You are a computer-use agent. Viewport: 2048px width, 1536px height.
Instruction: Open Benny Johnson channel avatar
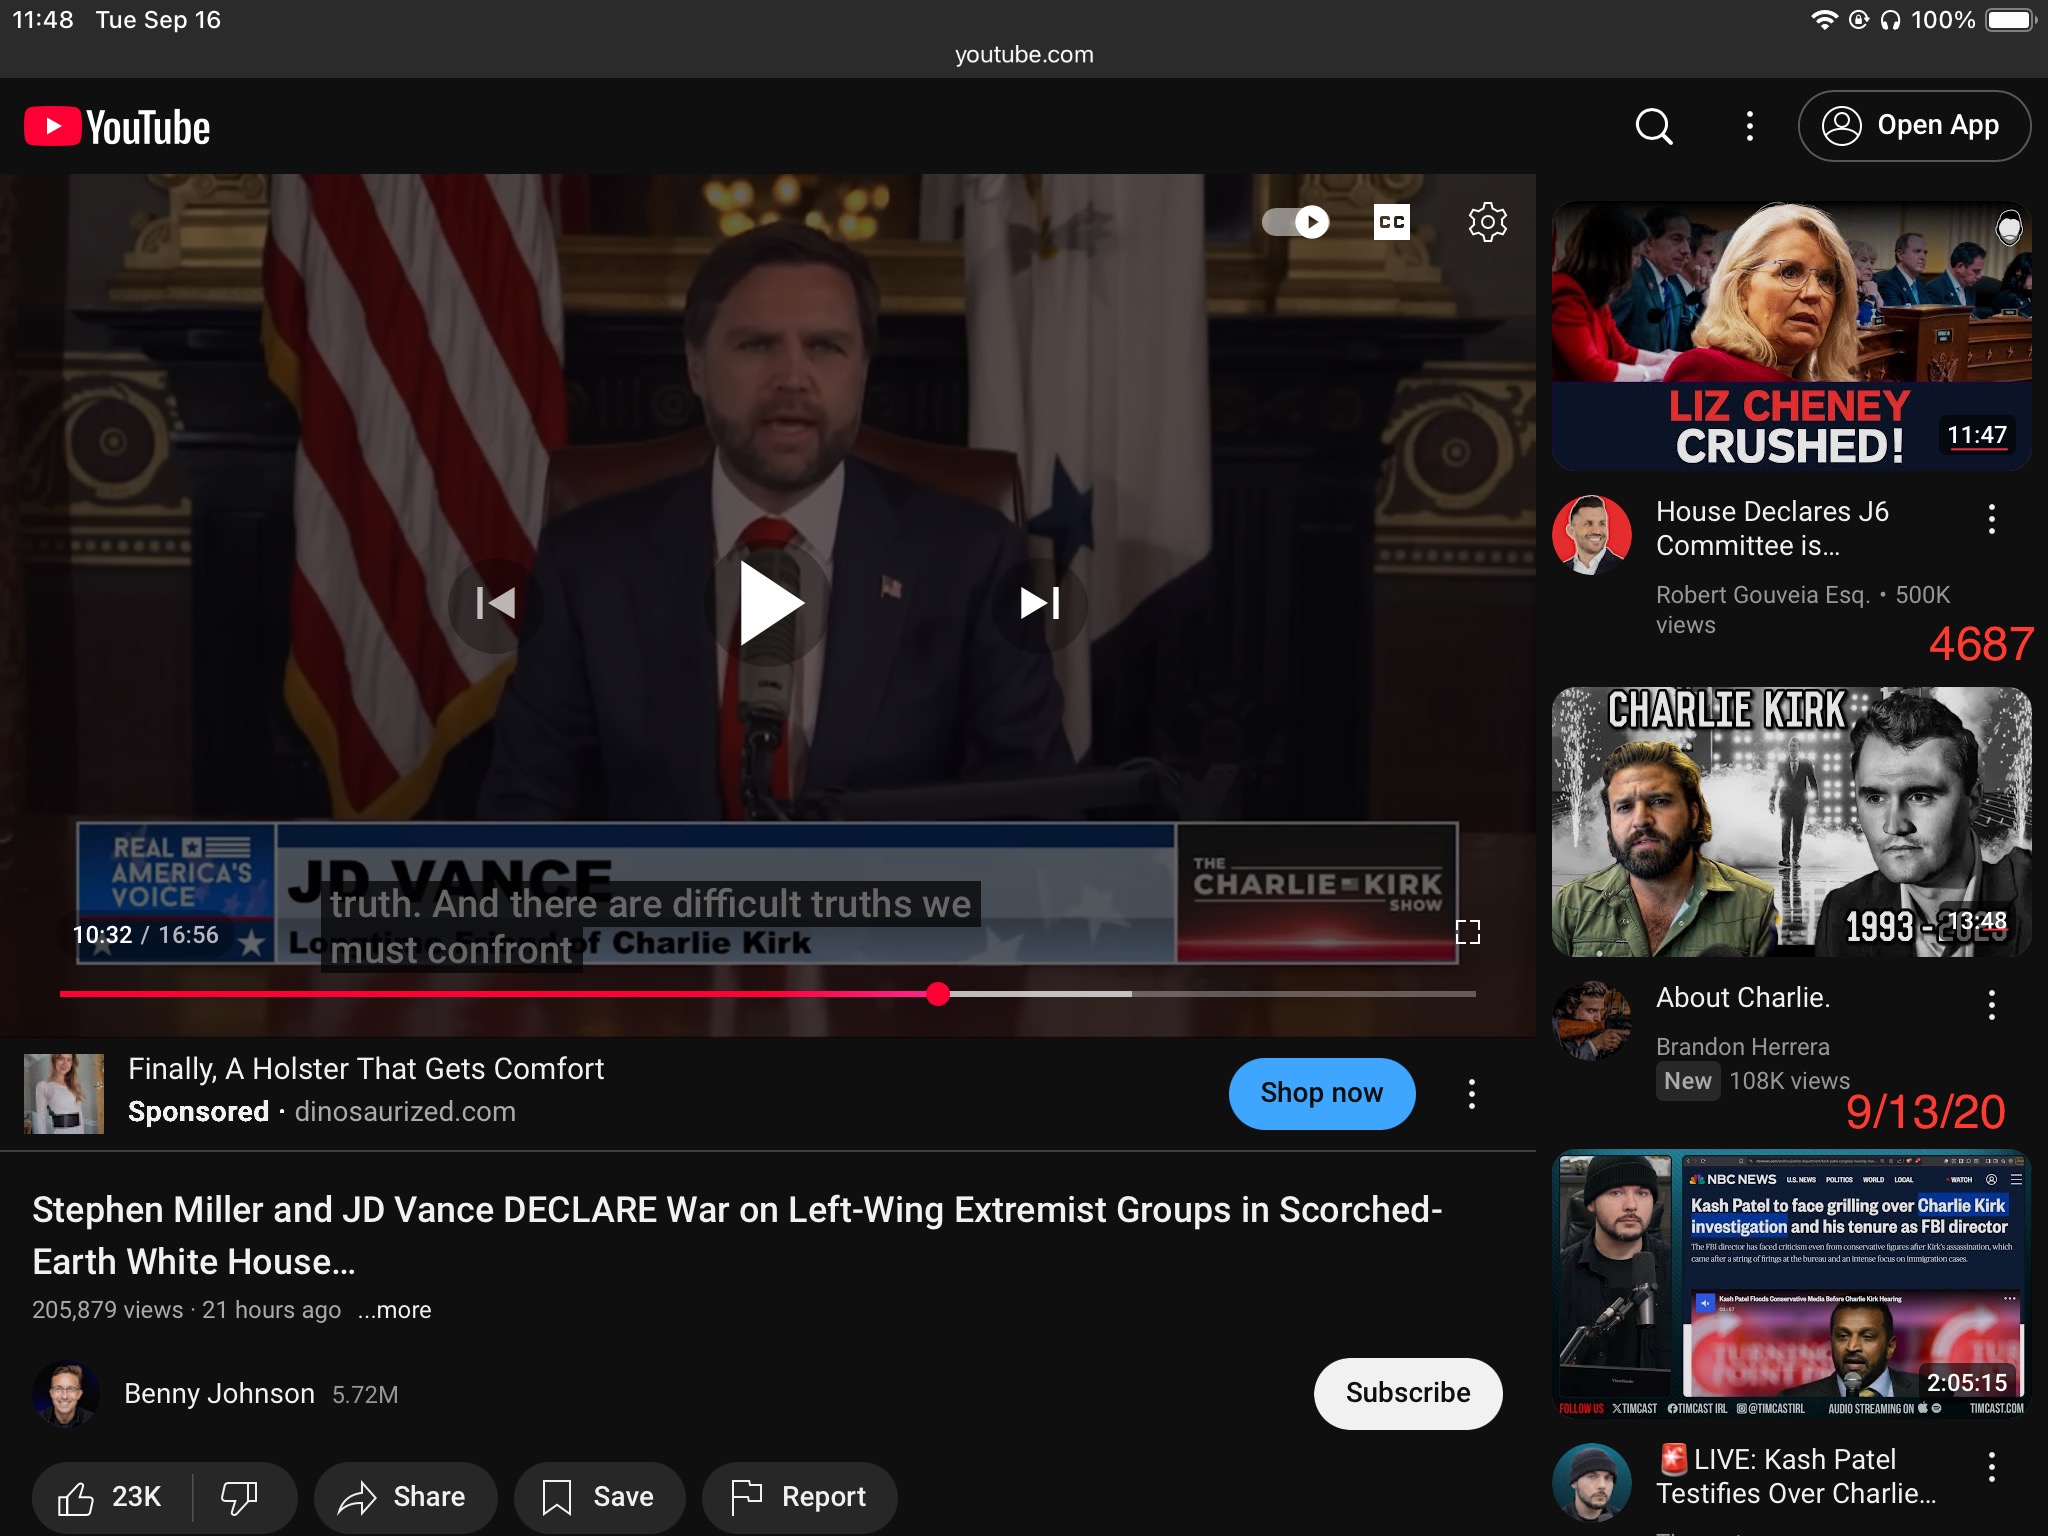click(x=66, y=1393)
